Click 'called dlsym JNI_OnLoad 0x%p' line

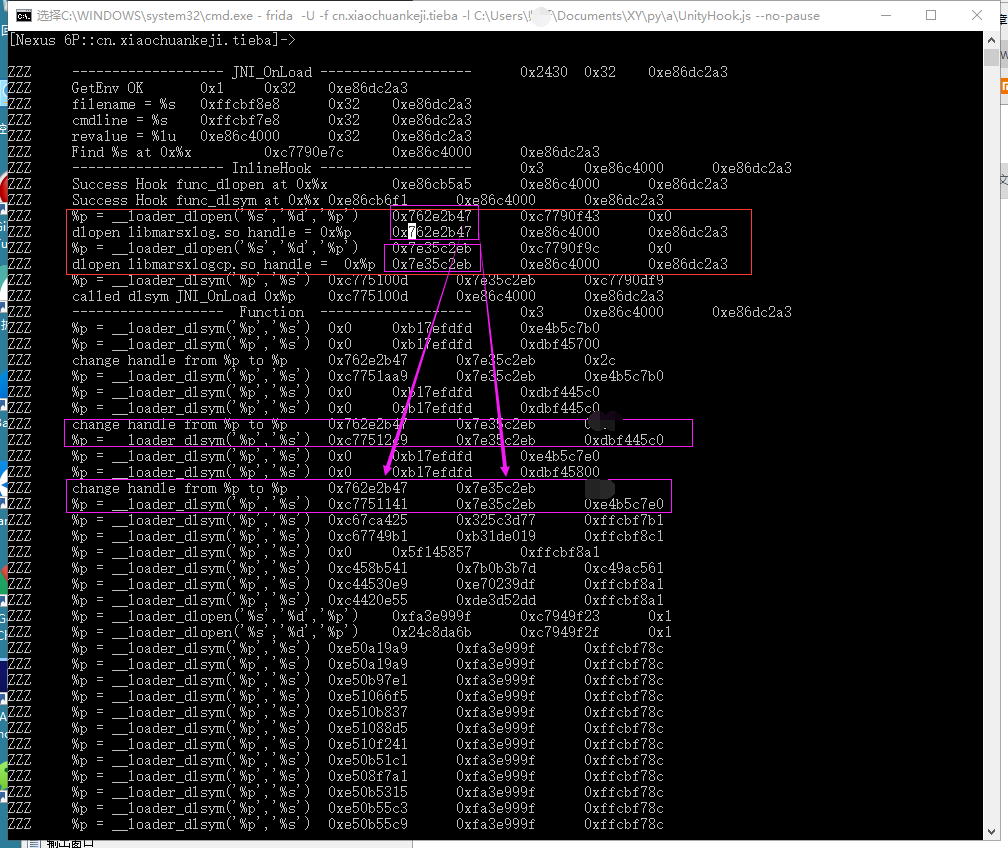(183, 296)
